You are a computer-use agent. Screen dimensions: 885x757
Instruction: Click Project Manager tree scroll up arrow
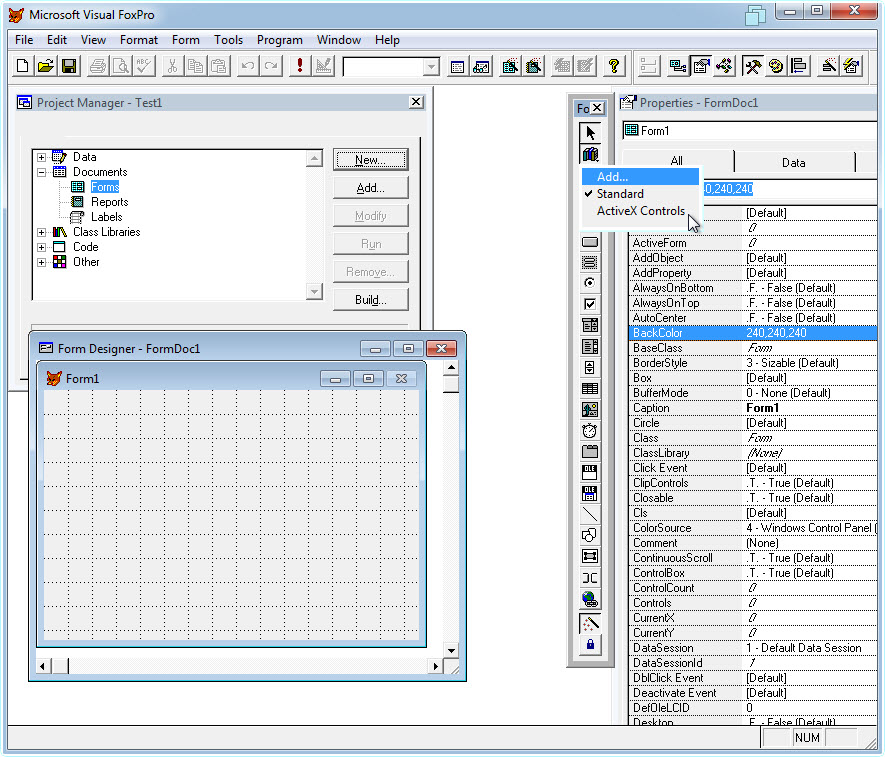tap(314, 159)
